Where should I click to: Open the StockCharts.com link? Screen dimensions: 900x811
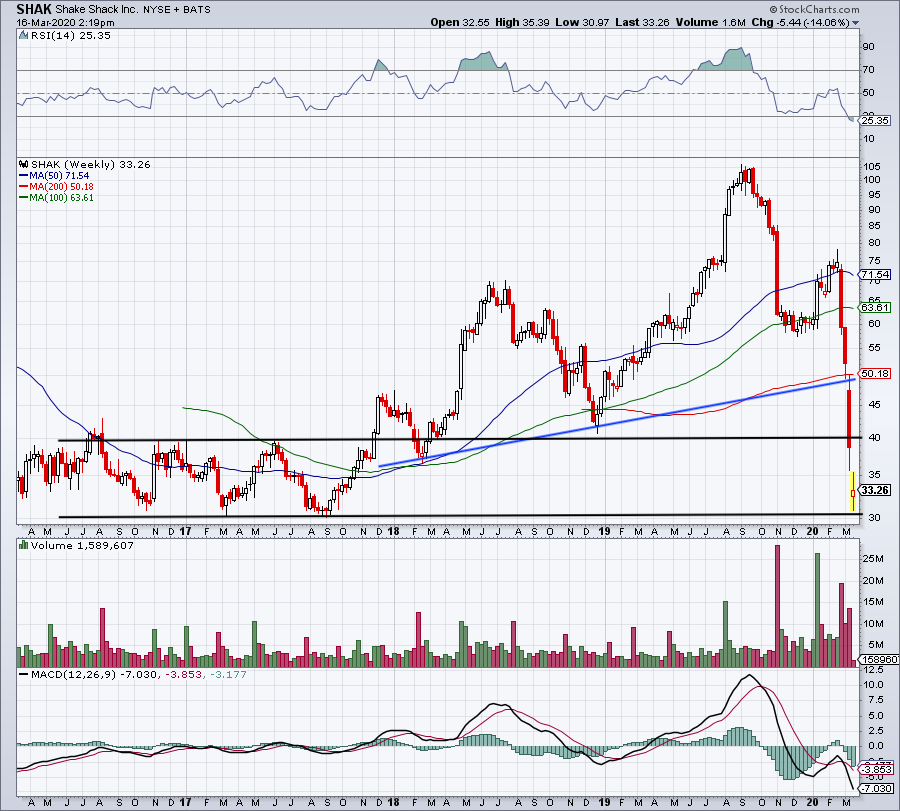pyautogui.click(x=818, y=9)
